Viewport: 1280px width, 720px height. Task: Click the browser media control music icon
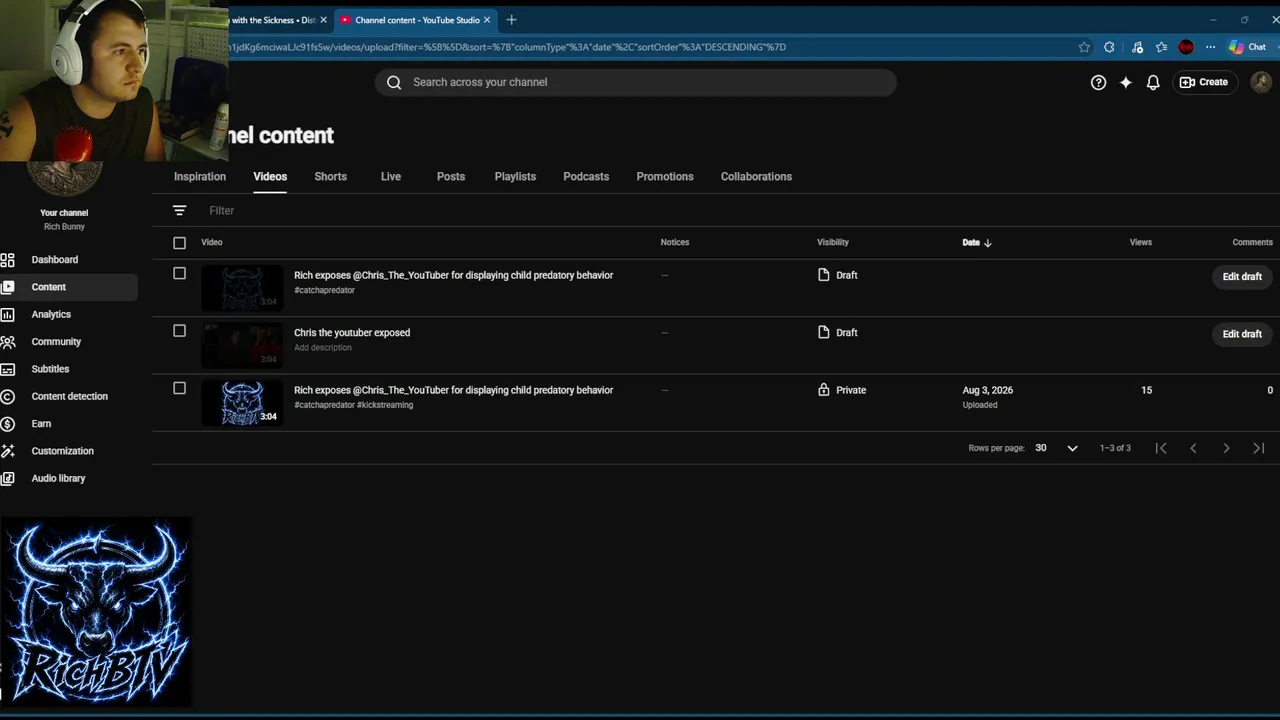point(1137,47)
